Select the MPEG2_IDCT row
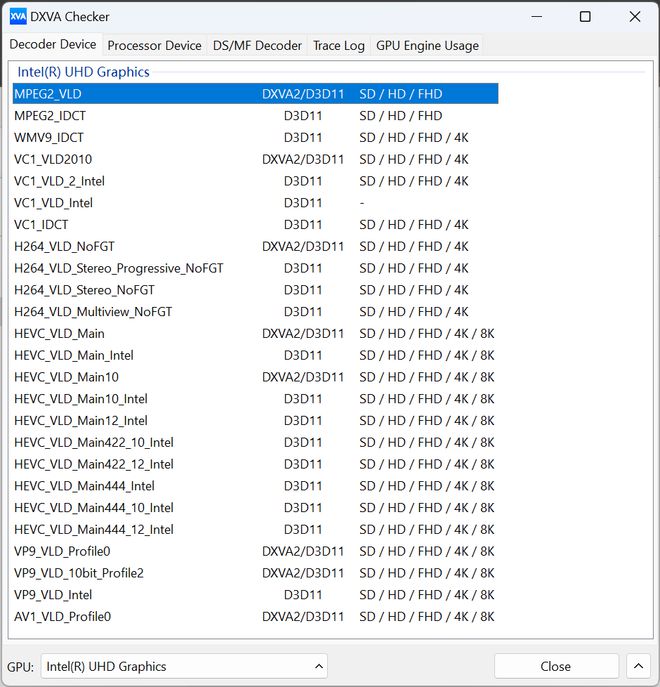Screen dimensions: 660x687 point(255,116)
